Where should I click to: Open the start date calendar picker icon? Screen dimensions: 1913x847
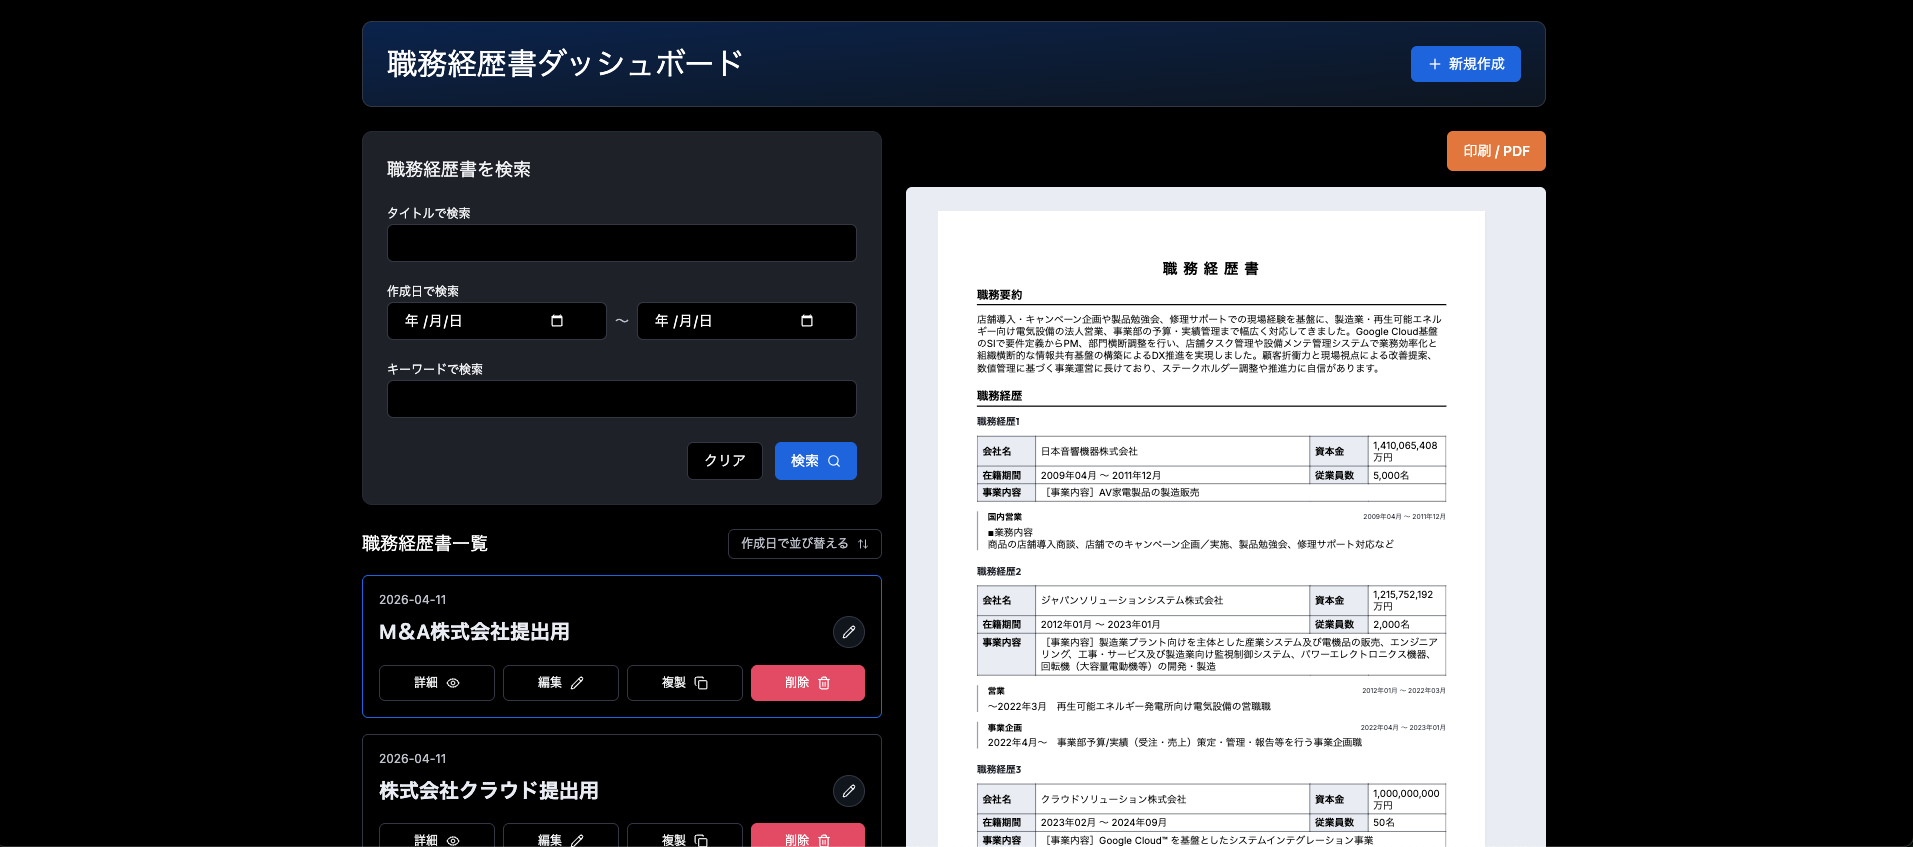557,321
